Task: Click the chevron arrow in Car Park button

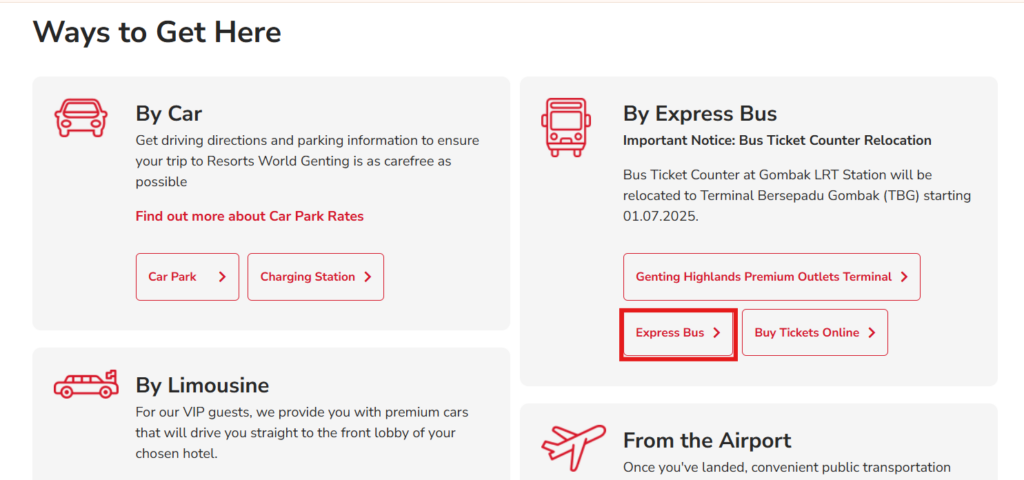Action: [222, 277]
